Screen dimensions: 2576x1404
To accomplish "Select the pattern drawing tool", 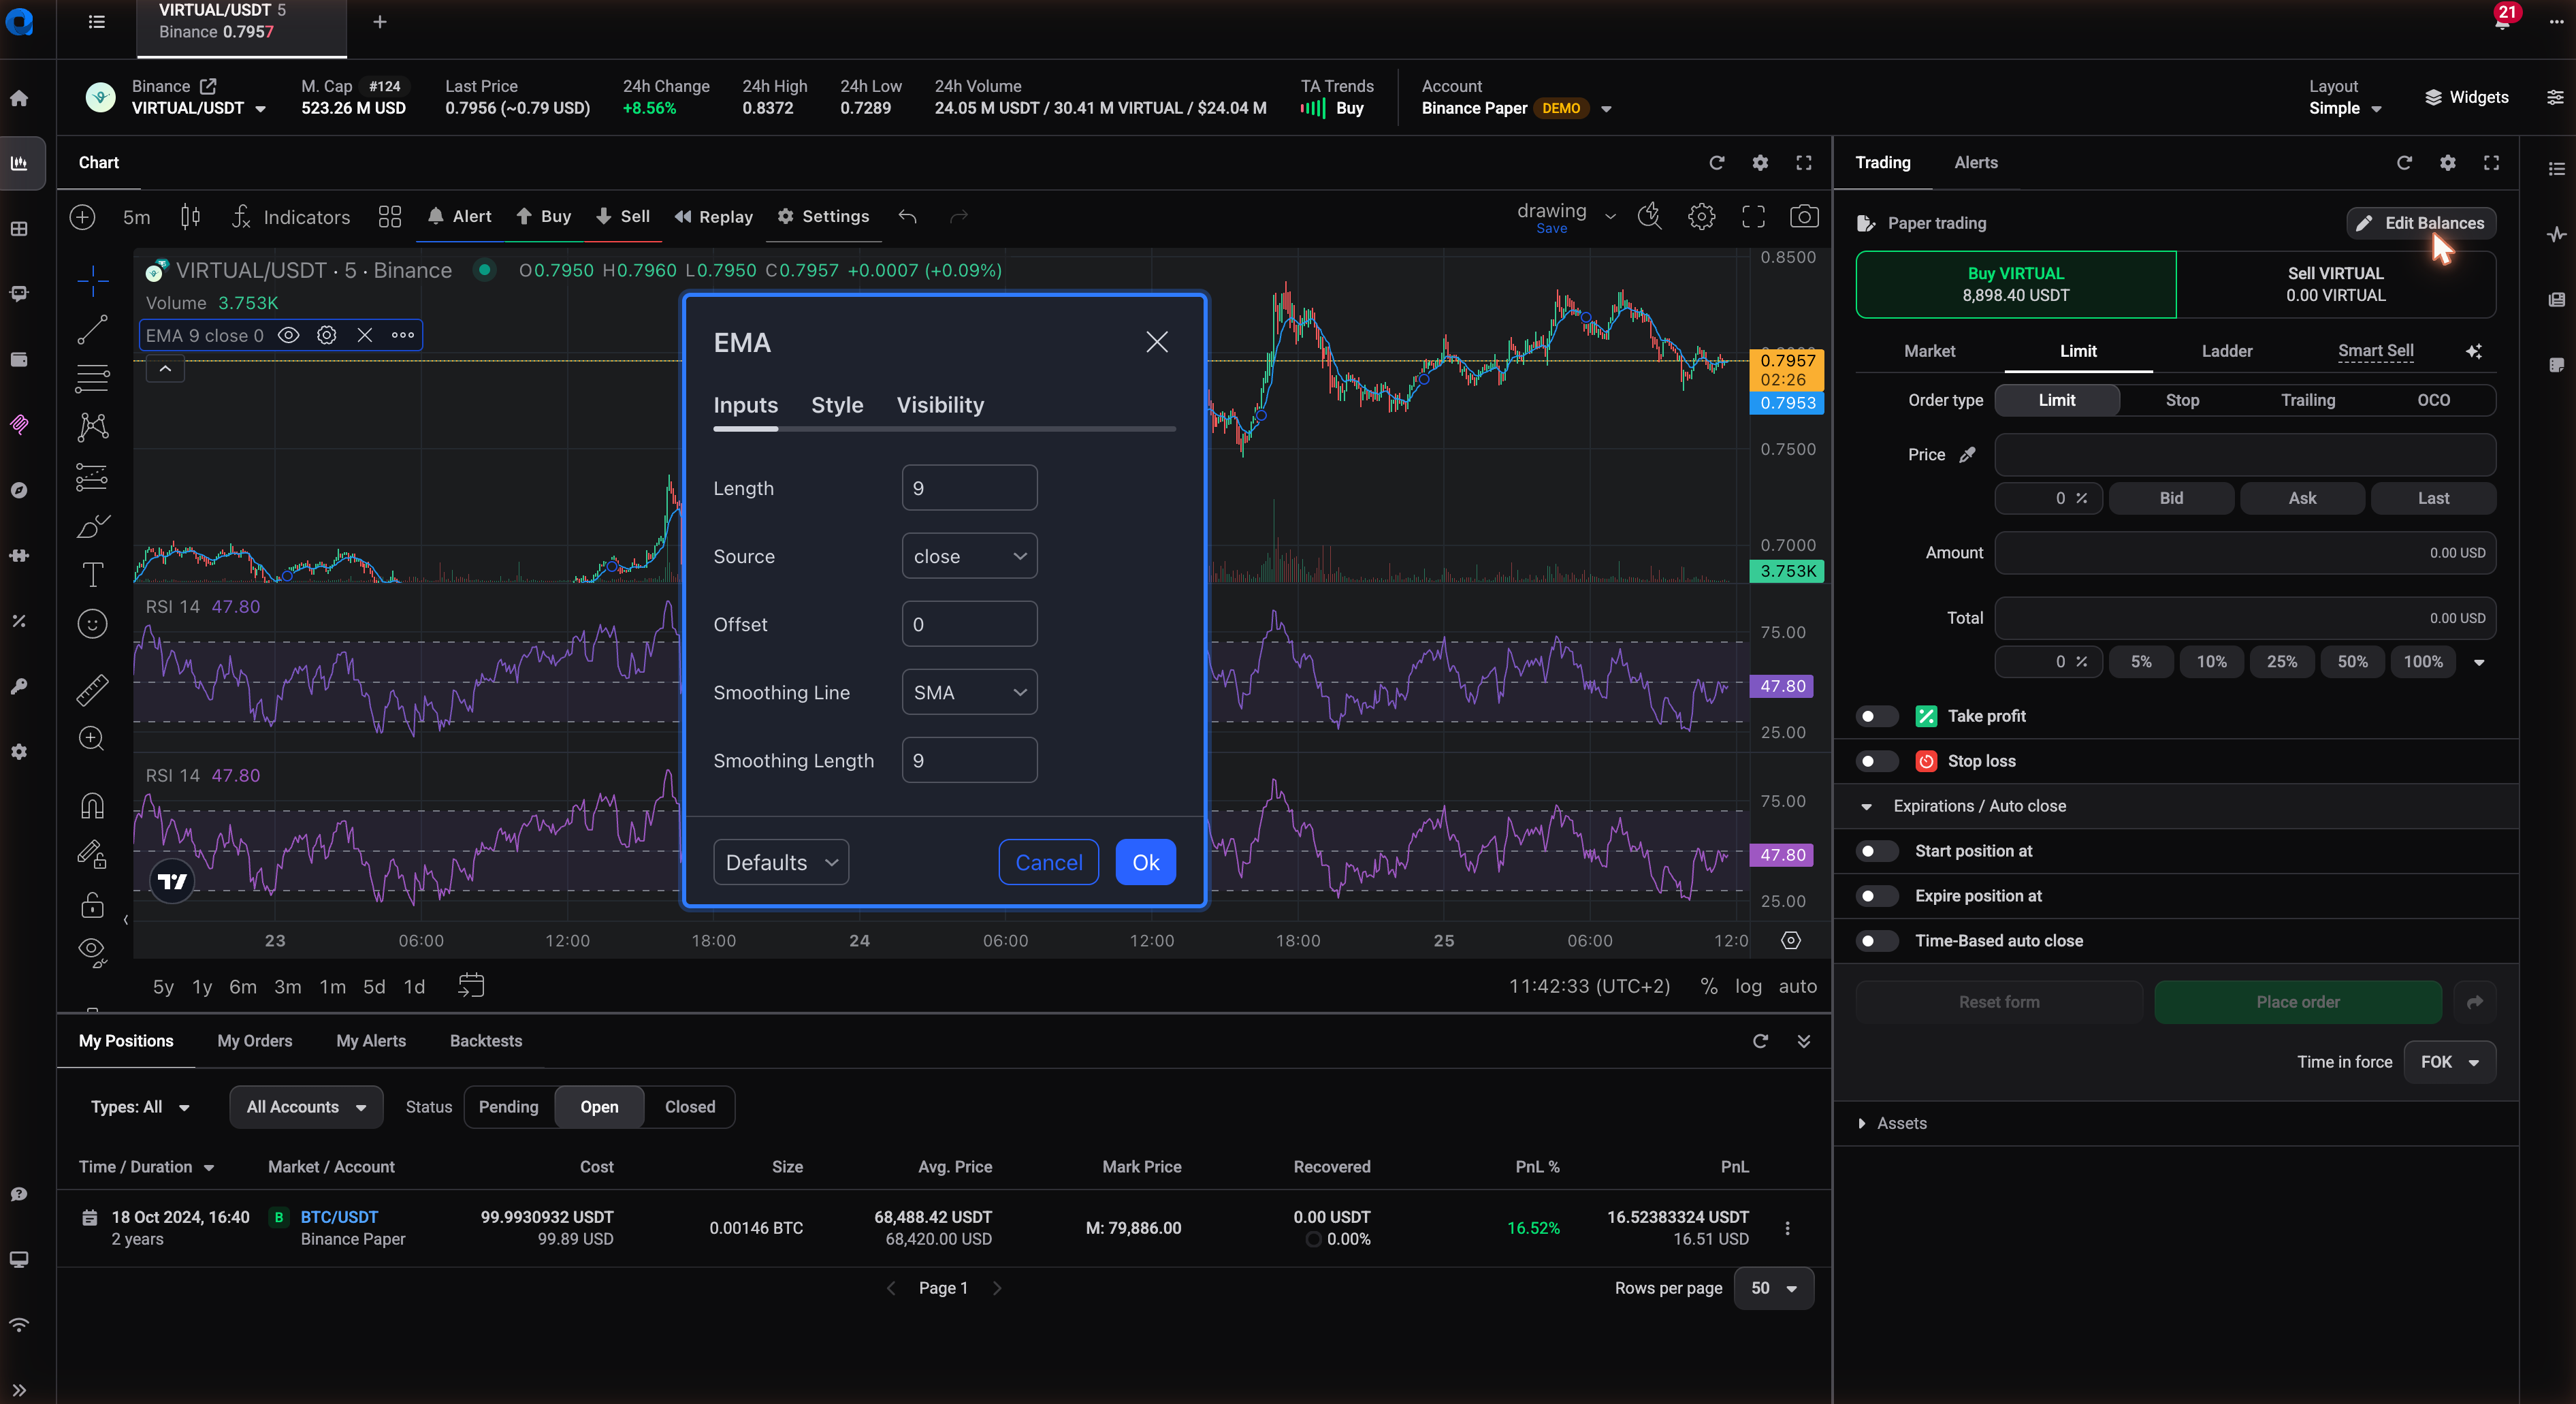I will (x=92, y=428).
